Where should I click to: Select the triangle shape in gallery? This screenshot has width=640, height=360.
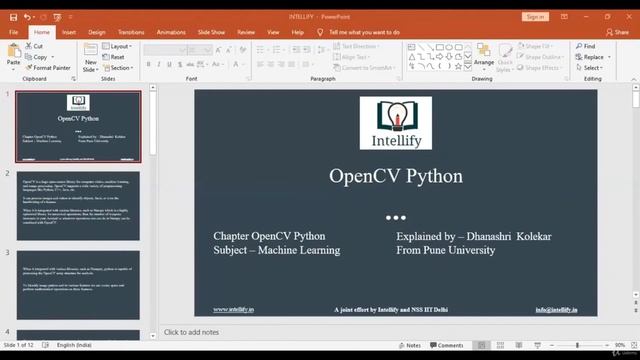(x=411, y=57)
